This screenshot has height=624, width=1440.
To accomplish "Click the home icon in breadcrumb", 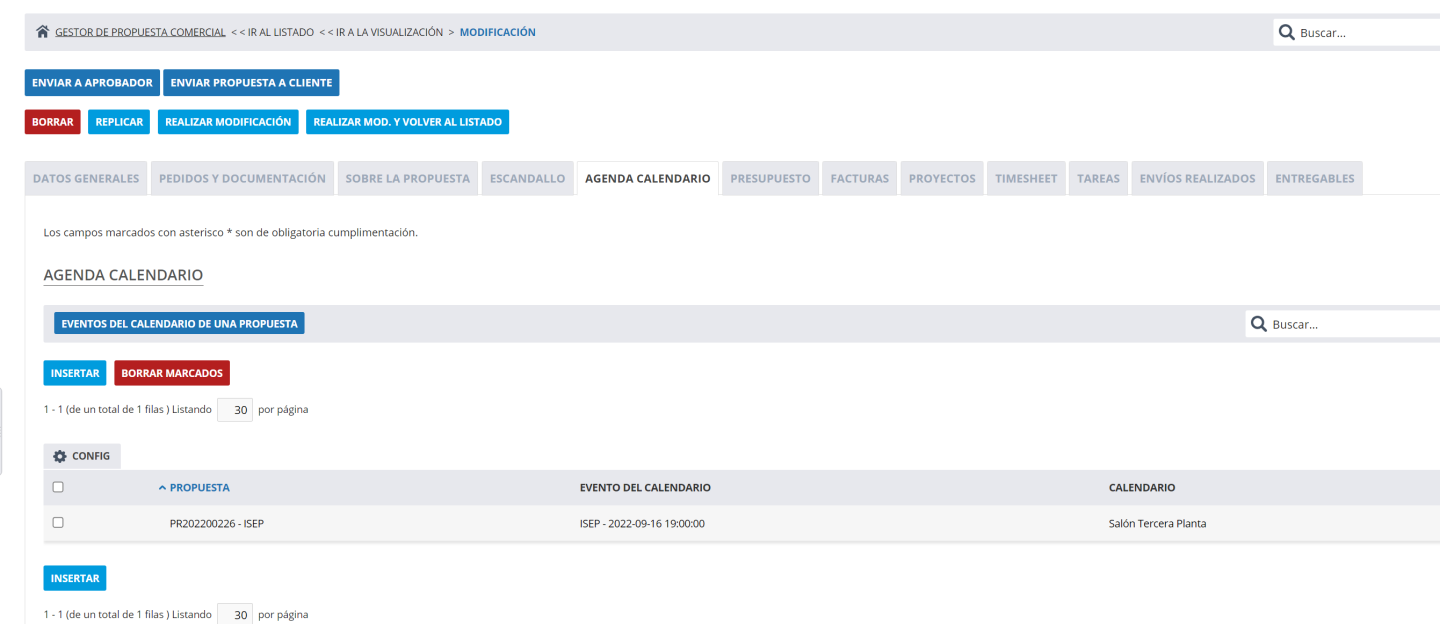I will point(42,32).
